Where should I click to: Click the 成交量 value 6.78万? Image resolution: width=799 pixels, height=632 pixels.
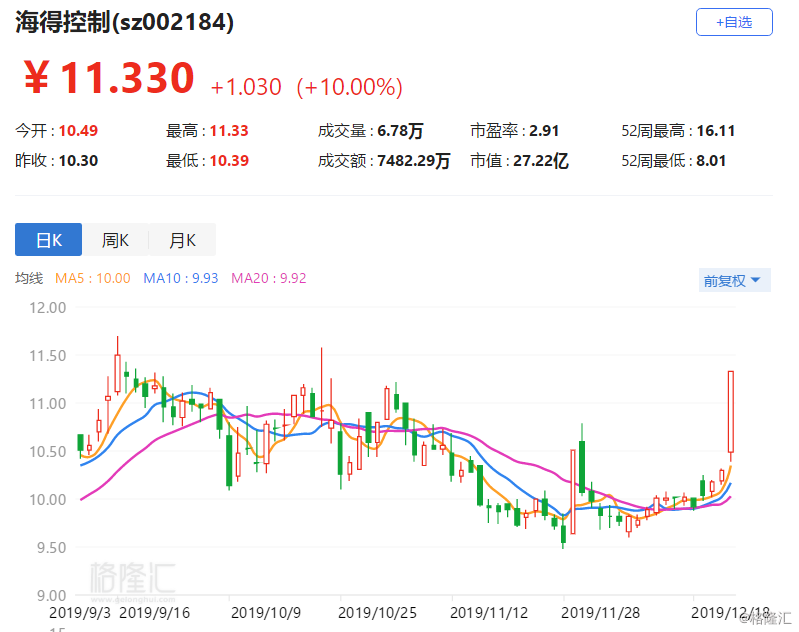click(x=400, y=131)
